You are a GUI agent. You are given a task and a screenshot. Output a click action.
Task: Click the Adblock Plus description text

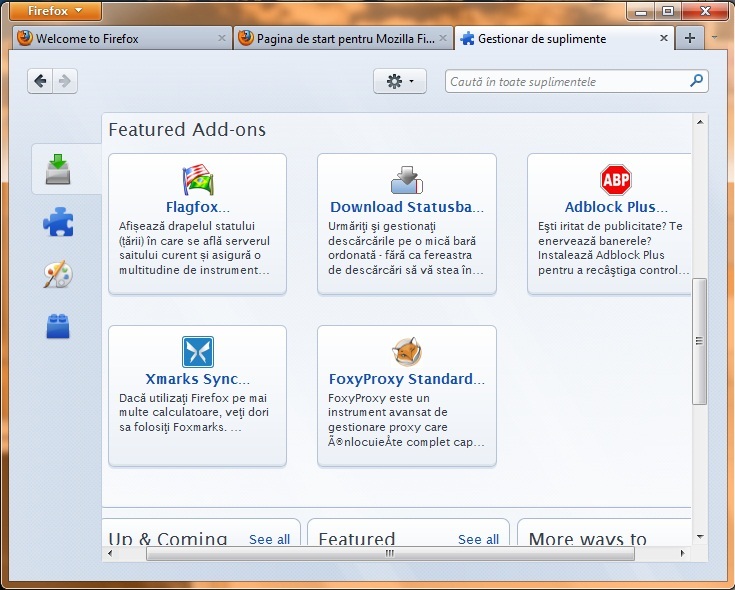(x=614, y=248)
